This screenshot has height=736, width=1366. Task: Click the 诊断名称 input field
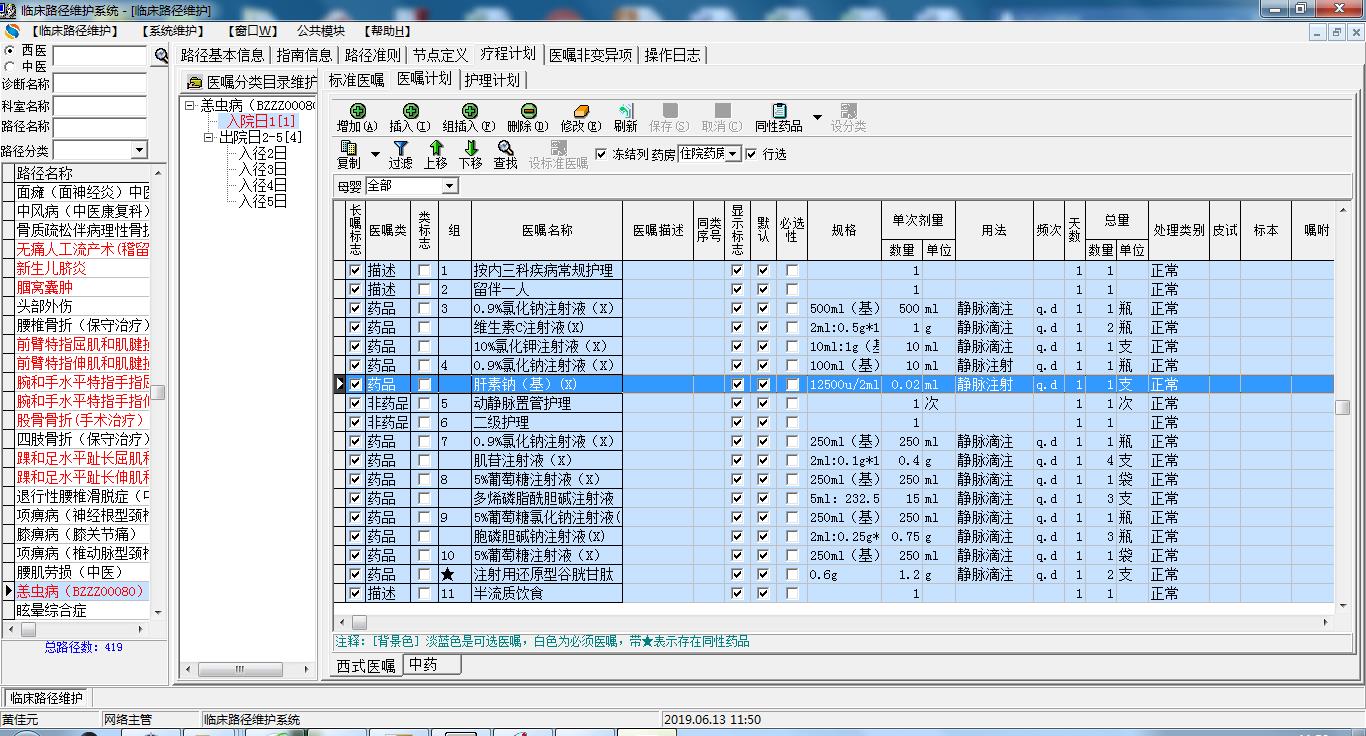tap(100, 84)
